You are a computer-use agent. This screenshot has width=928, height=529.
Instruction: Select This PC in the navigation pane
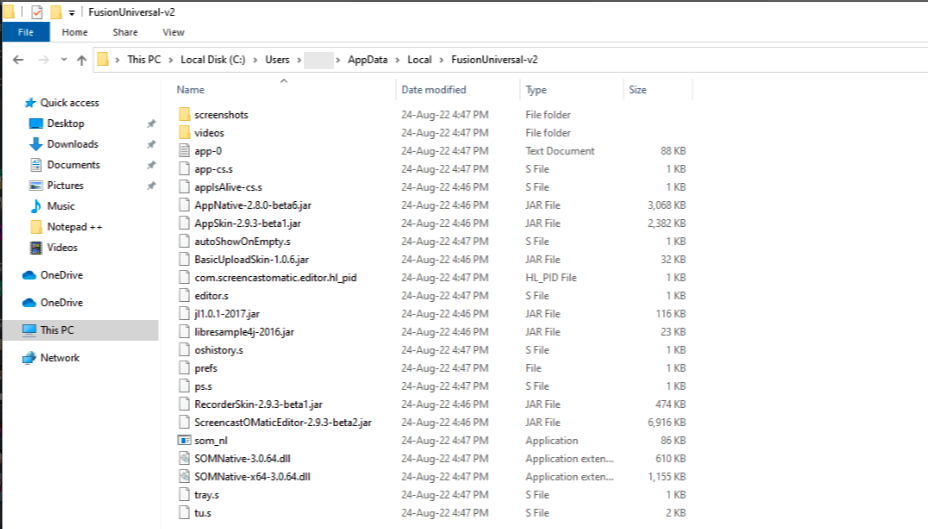[x=56, y=330]
